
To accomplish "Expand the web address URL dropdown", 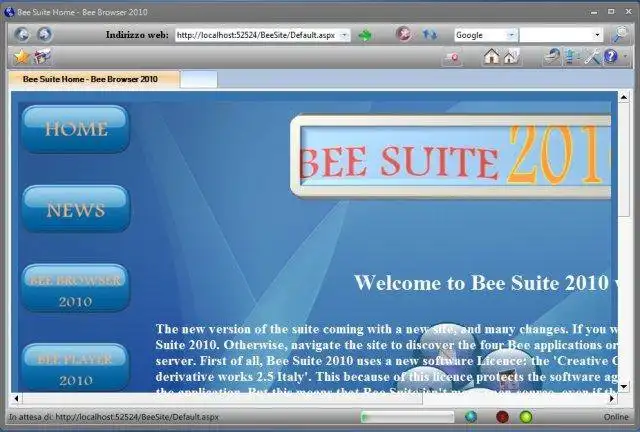I will tap(344, 35).
